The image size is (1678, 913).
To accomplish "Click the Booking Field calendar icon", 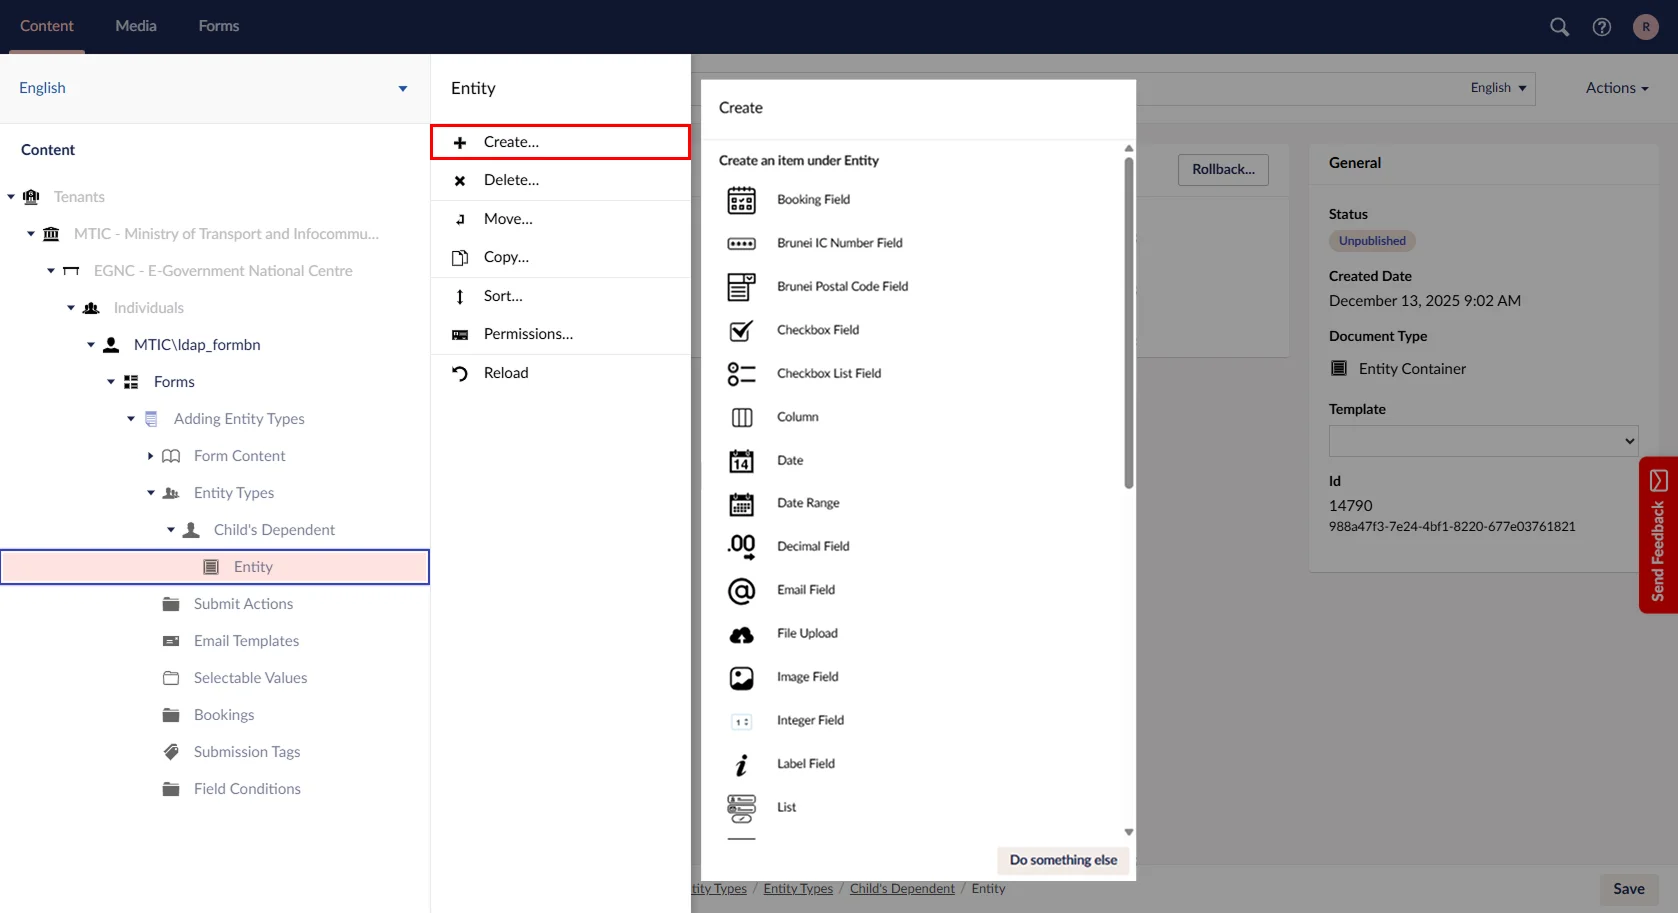I will pos(741,200).
